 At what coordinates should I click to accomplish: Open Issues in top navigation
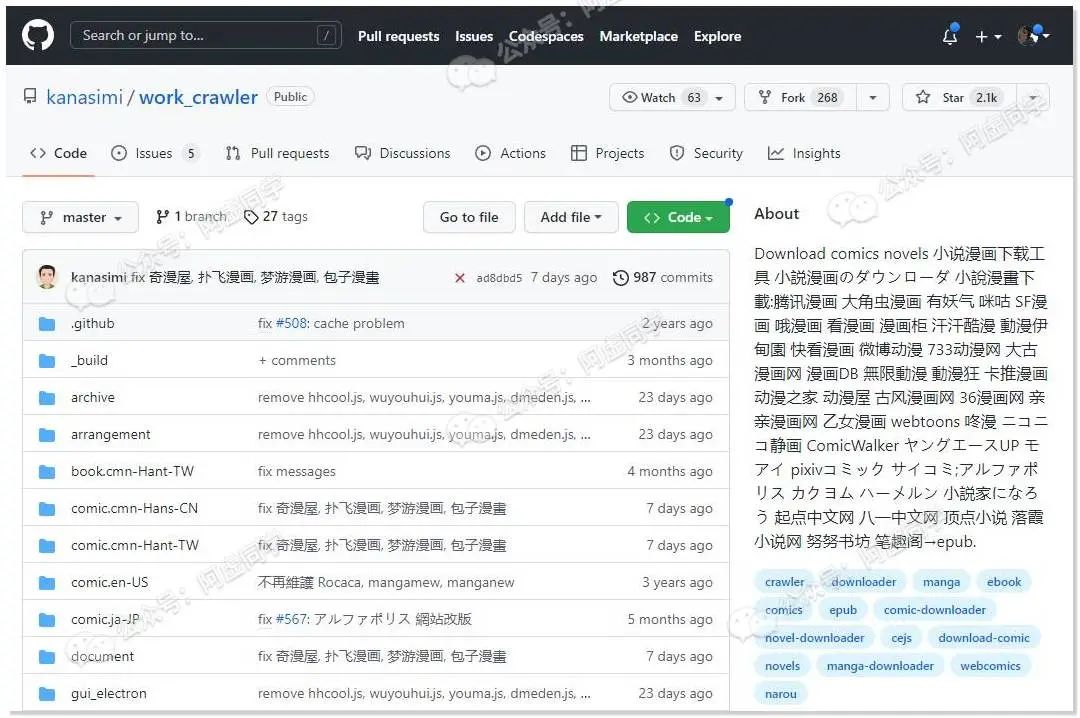pyautogui.click(x=474, y=37)
